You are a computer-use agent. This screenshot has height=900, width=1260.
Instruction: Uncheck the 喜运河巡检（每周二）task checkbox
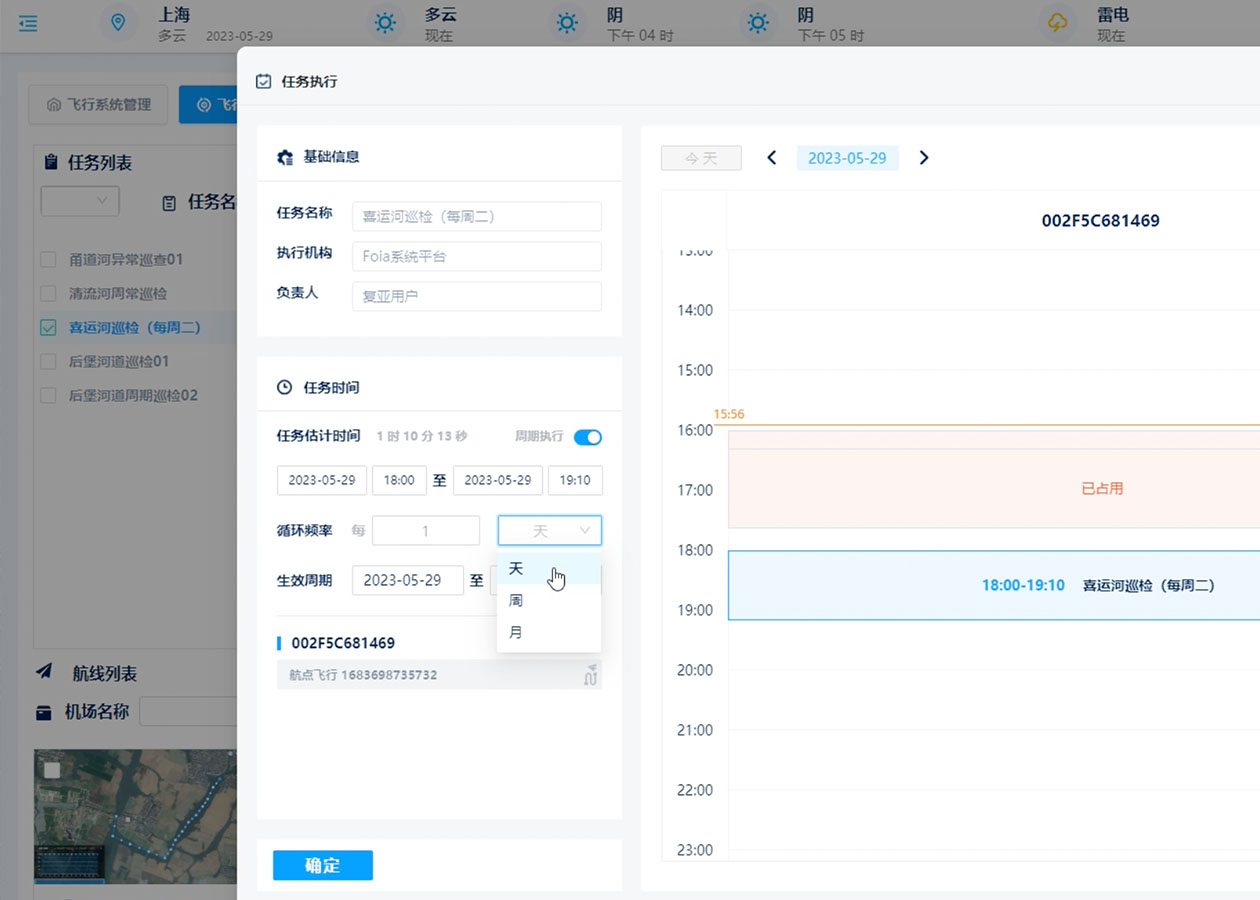coord(48,327)
